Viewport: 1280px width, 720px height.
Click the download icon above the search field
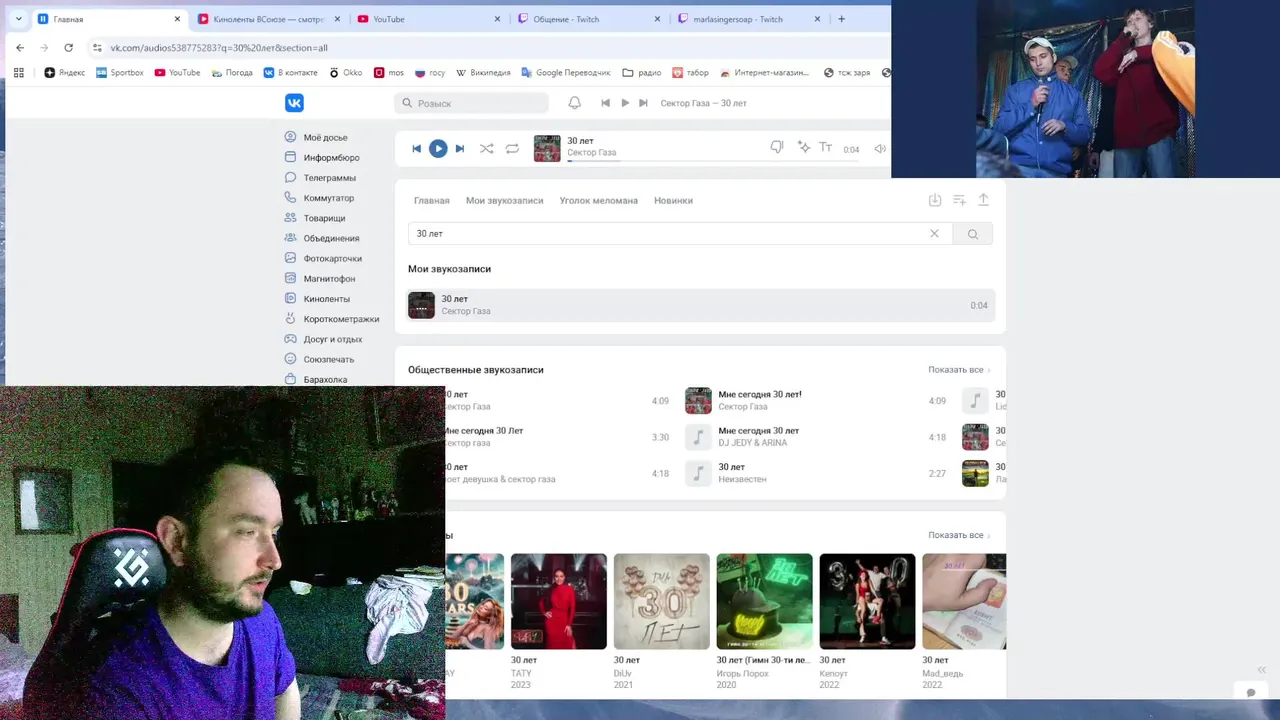coord(935,200)
